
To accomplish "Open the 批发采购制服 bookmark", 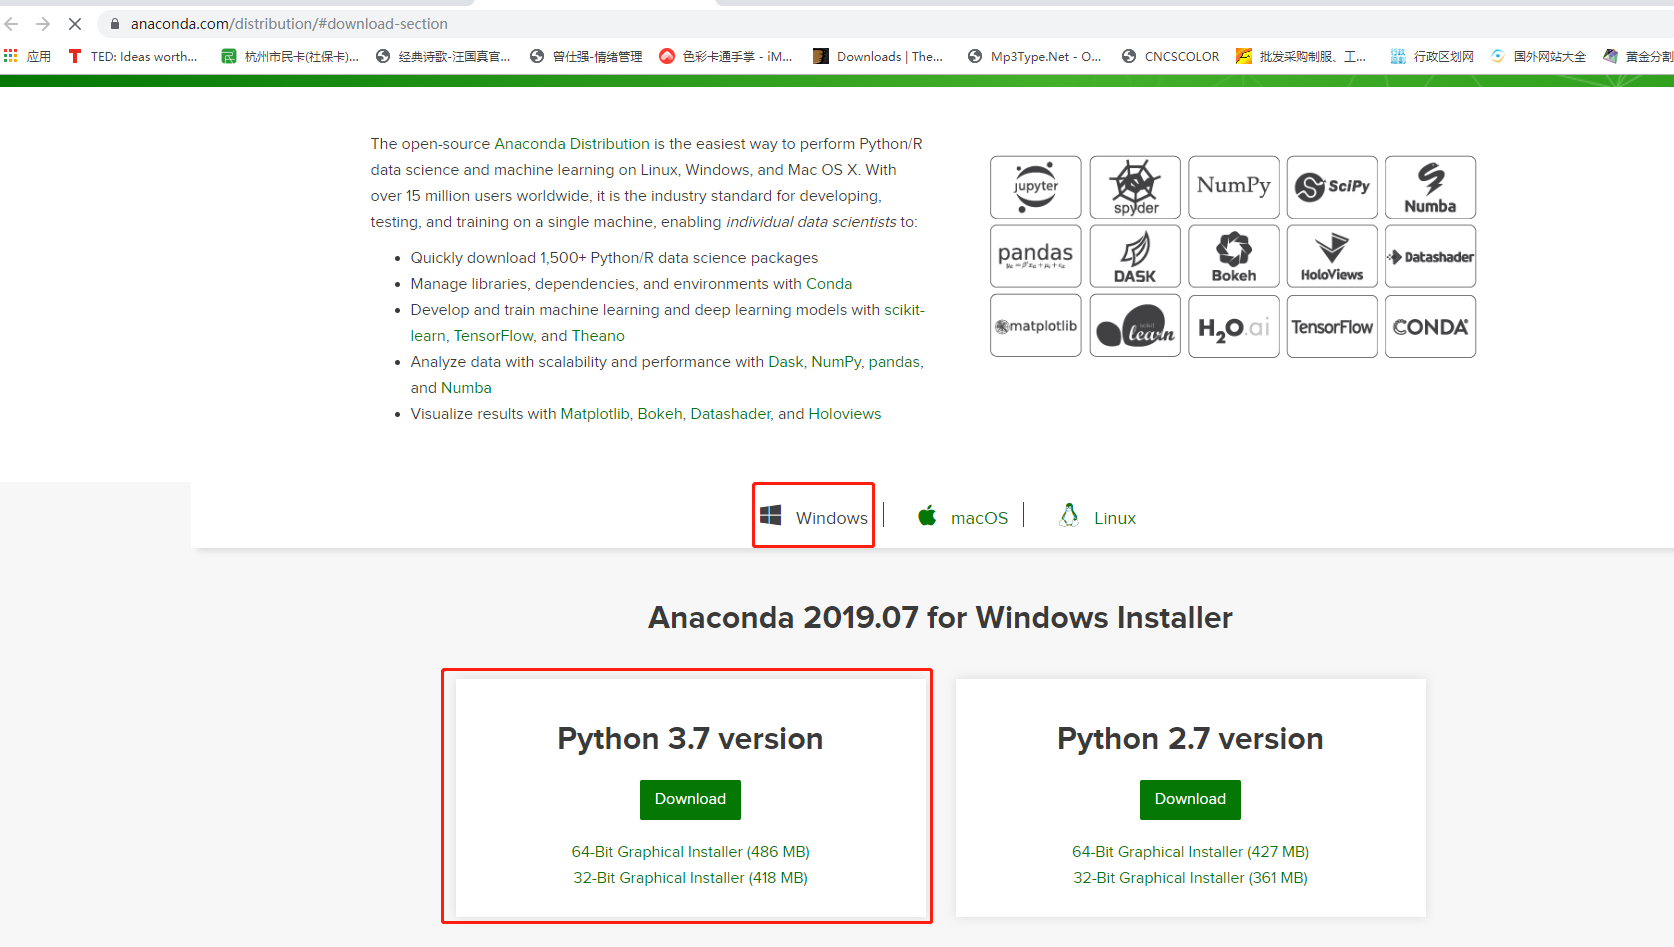I will (x=1301, y=57).
